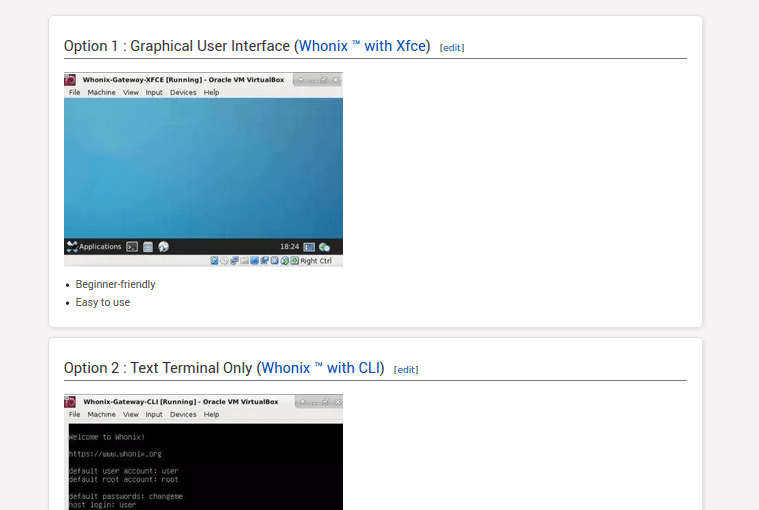
Task: Open the Devices menu in the Whonix-Gateway-XFCE window
Action: pos(183,92)
